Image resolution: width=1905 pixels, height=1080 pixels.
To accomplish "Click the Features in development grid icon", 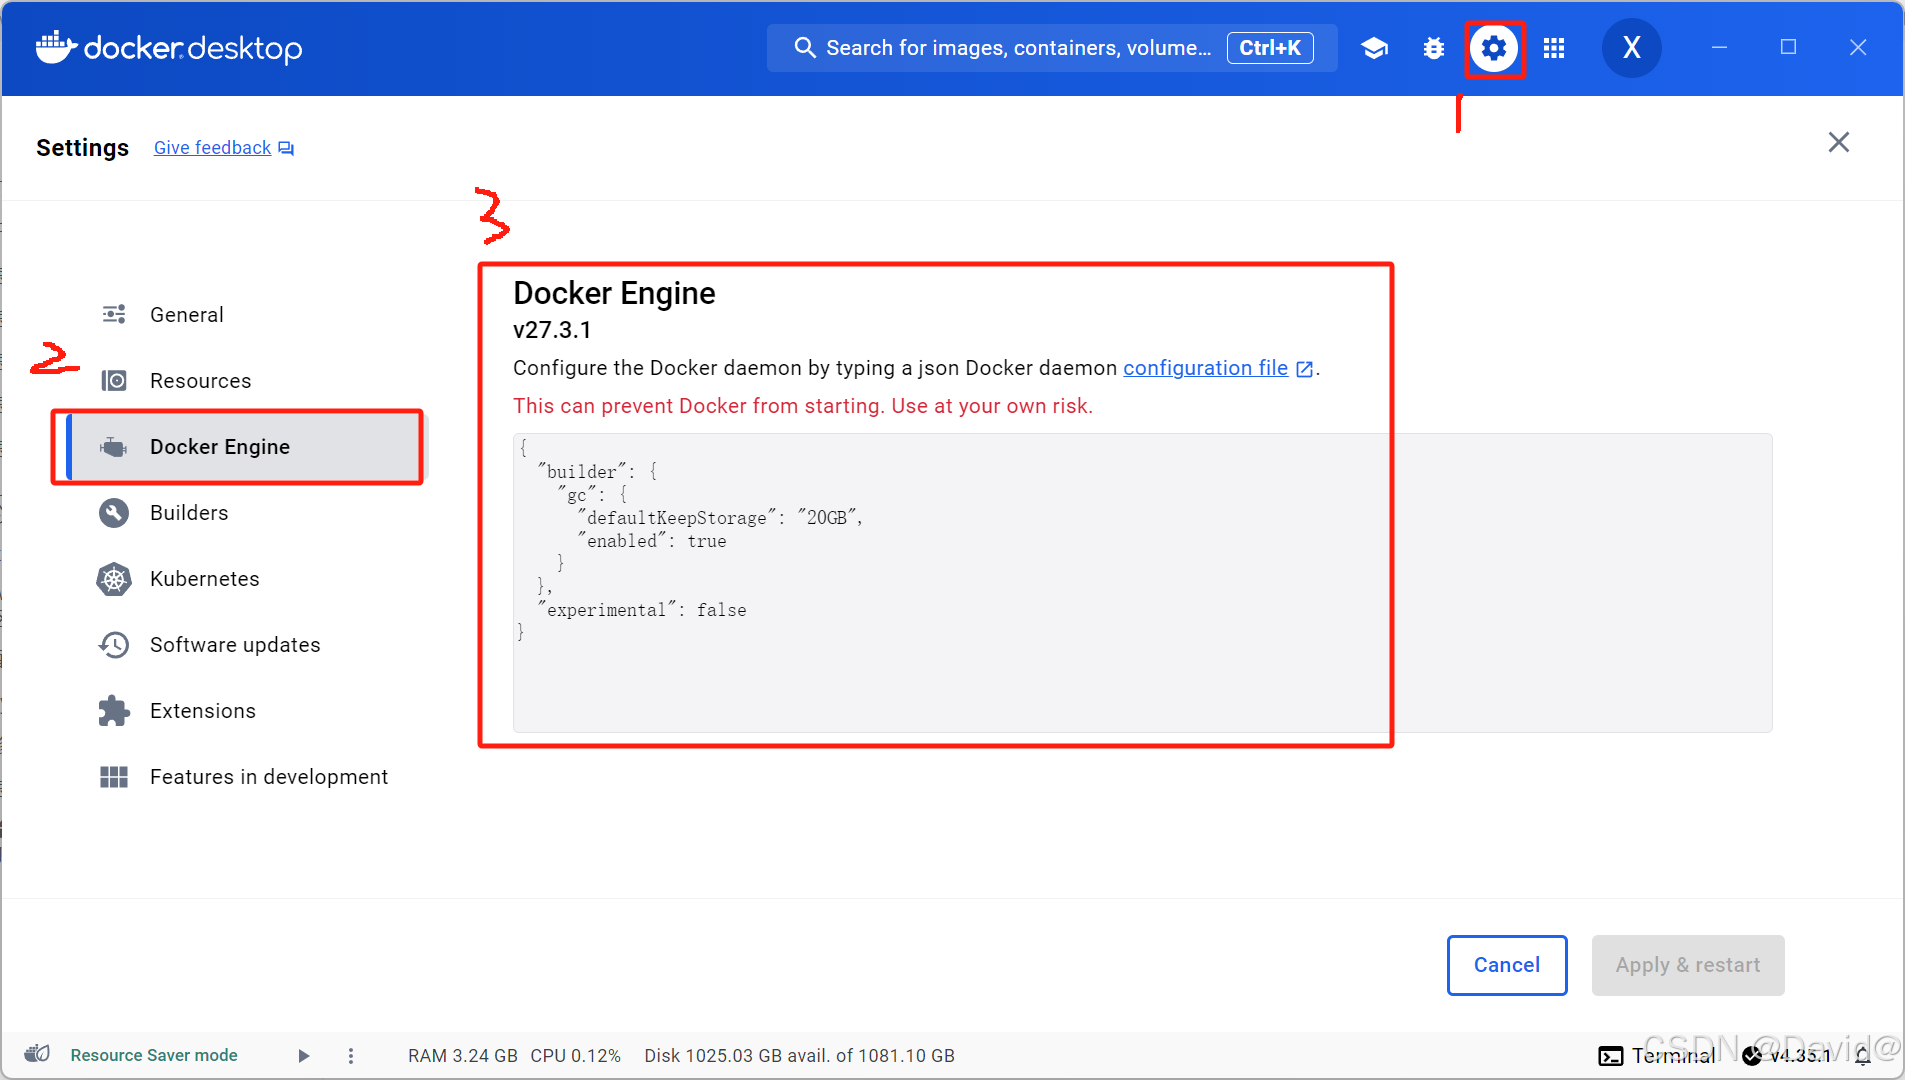I will point(114,777).
